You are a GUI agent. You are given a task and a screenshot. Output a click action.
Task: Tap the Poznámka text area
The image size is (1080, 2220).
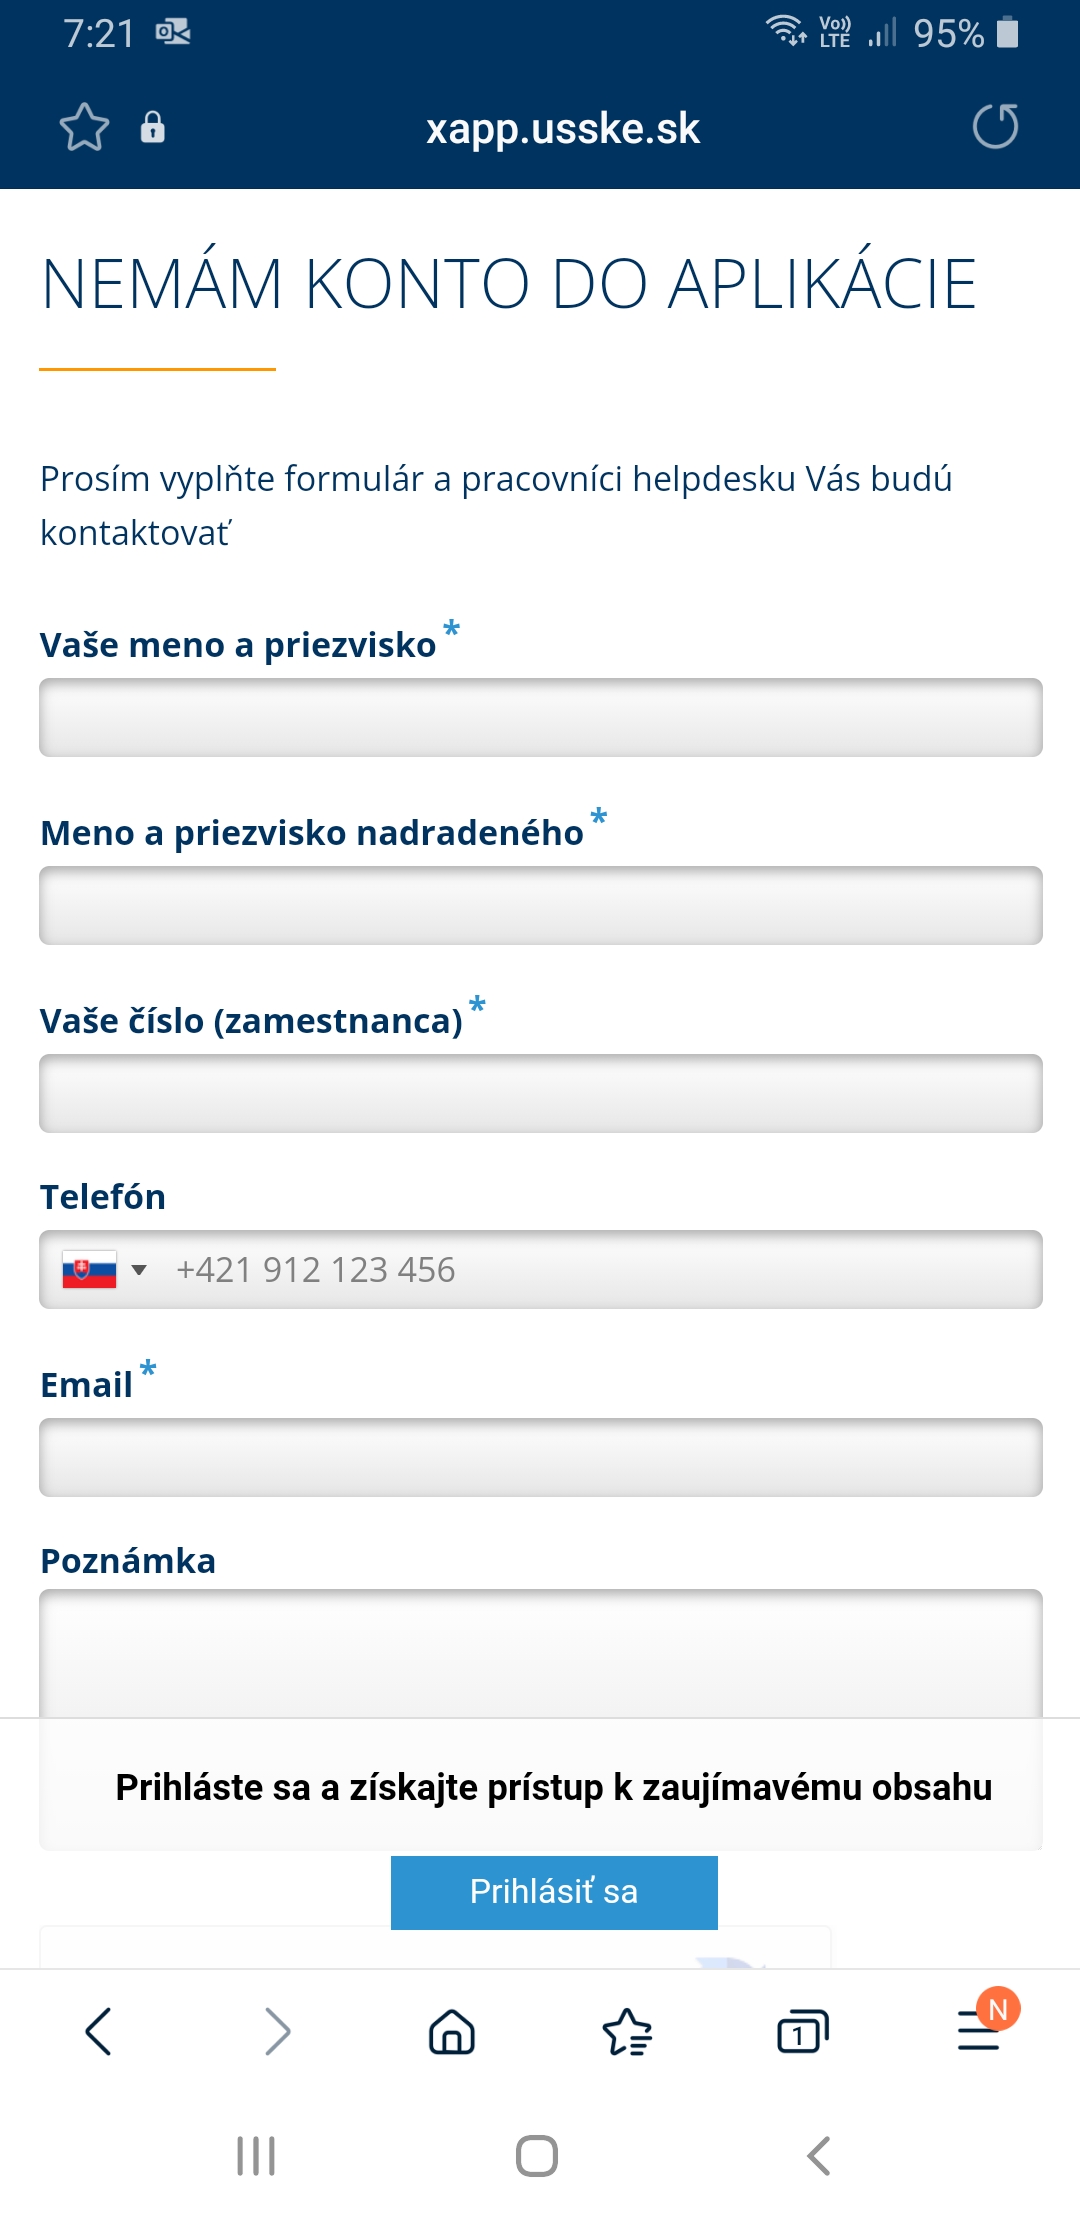[x=541, y=1654]
